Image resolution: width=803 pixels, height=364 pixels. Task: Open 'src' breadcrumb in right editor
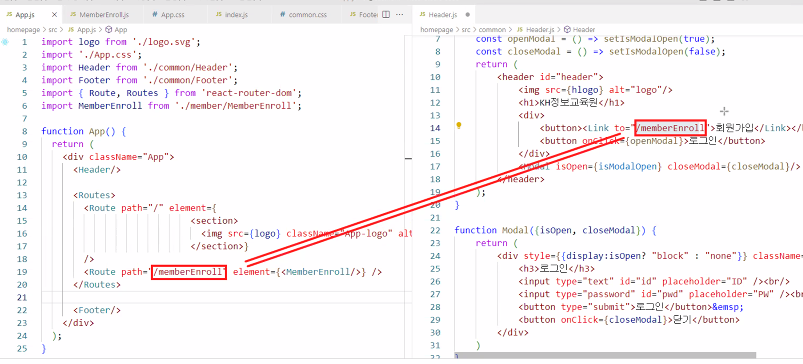(466, 30)
